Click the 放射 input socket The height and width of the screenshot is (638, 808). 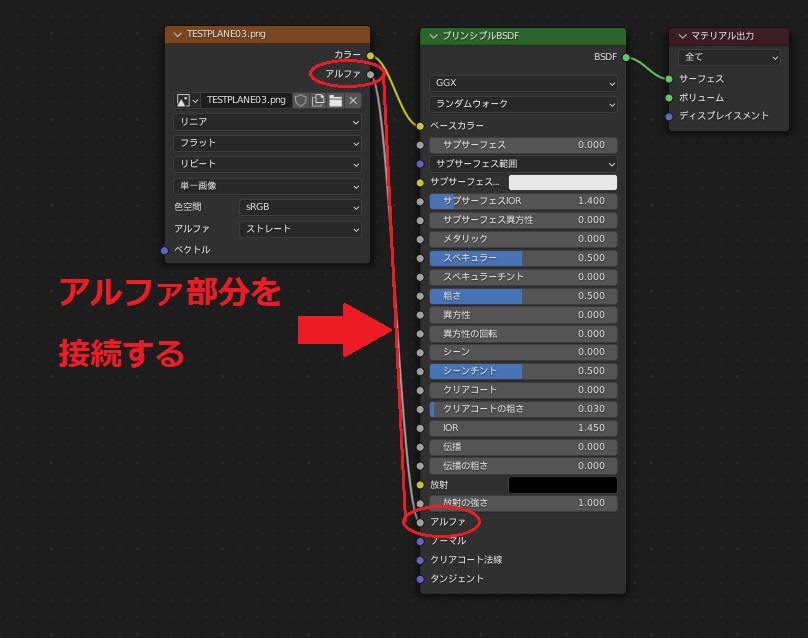(420, 485)
